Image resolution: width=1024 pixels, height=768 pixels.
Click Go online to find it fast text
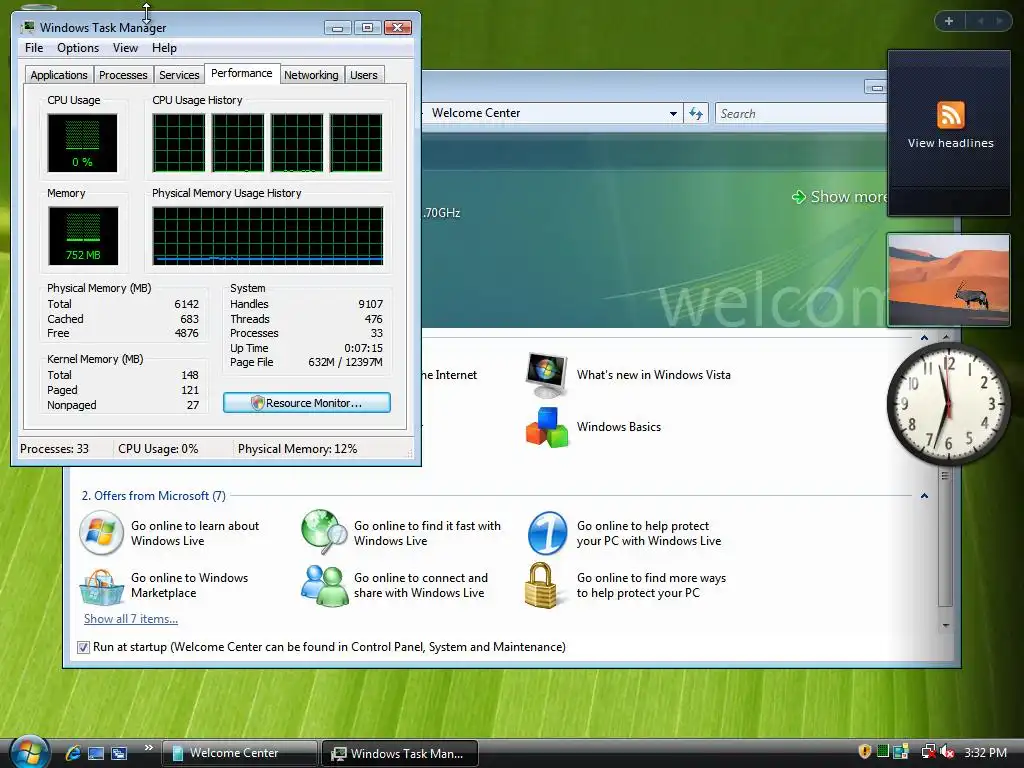(427, 533)
